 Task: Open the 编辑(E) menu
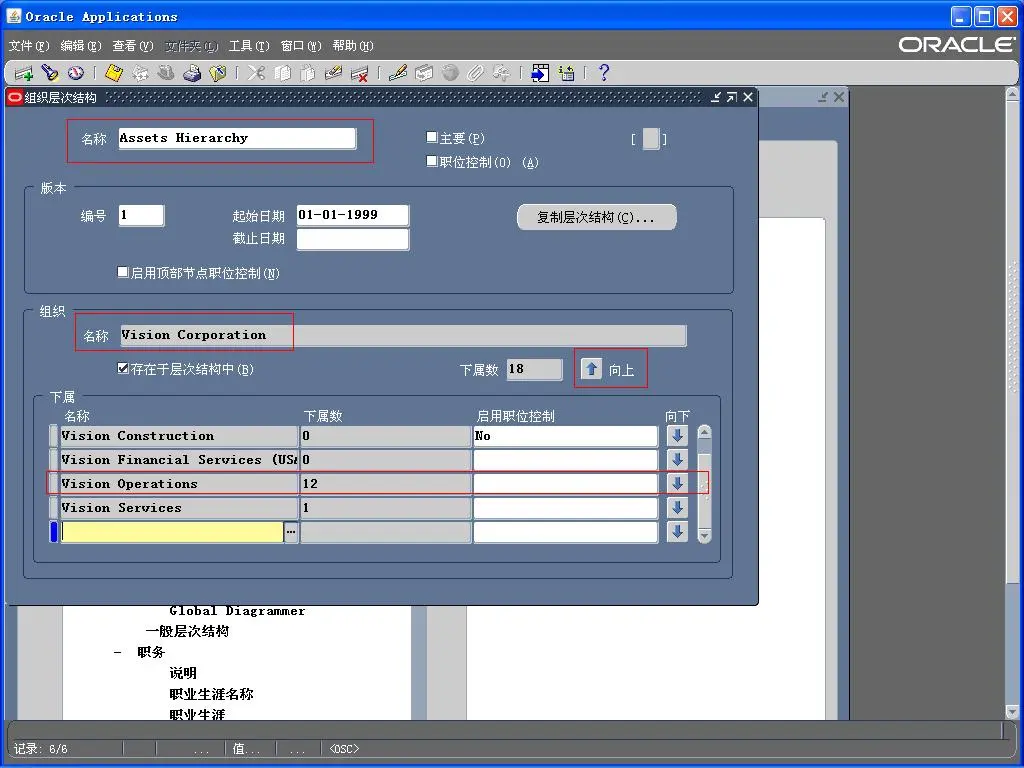81,46
